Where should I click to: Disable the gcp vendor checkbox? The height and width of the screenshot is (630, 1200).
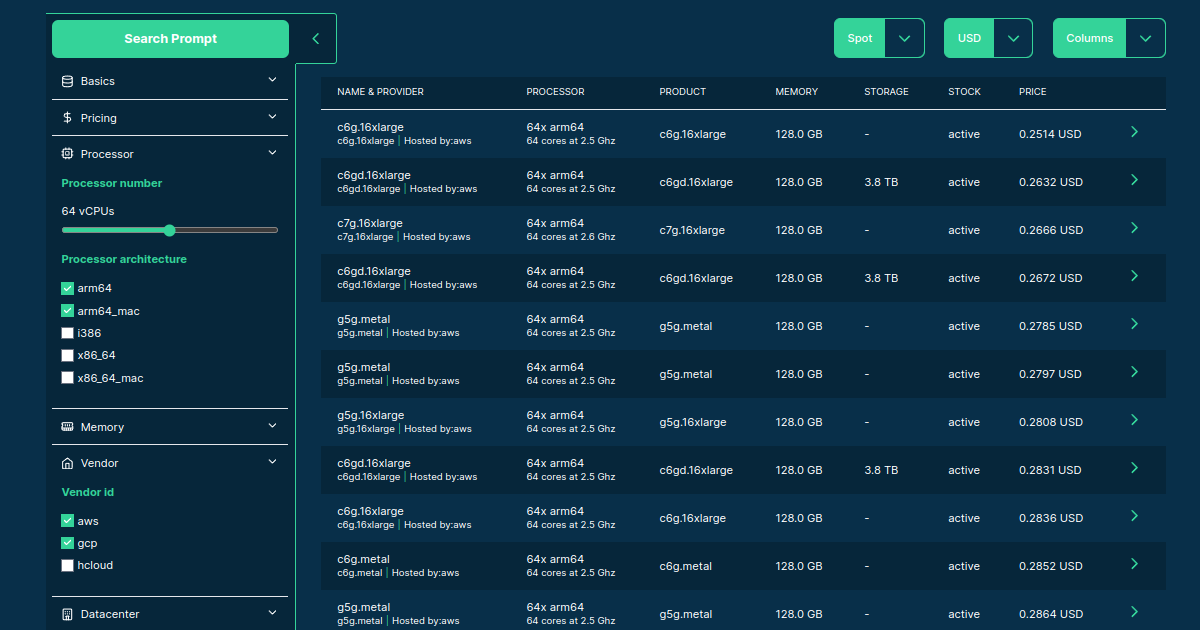pyautogui.click(x=68, y=543)
